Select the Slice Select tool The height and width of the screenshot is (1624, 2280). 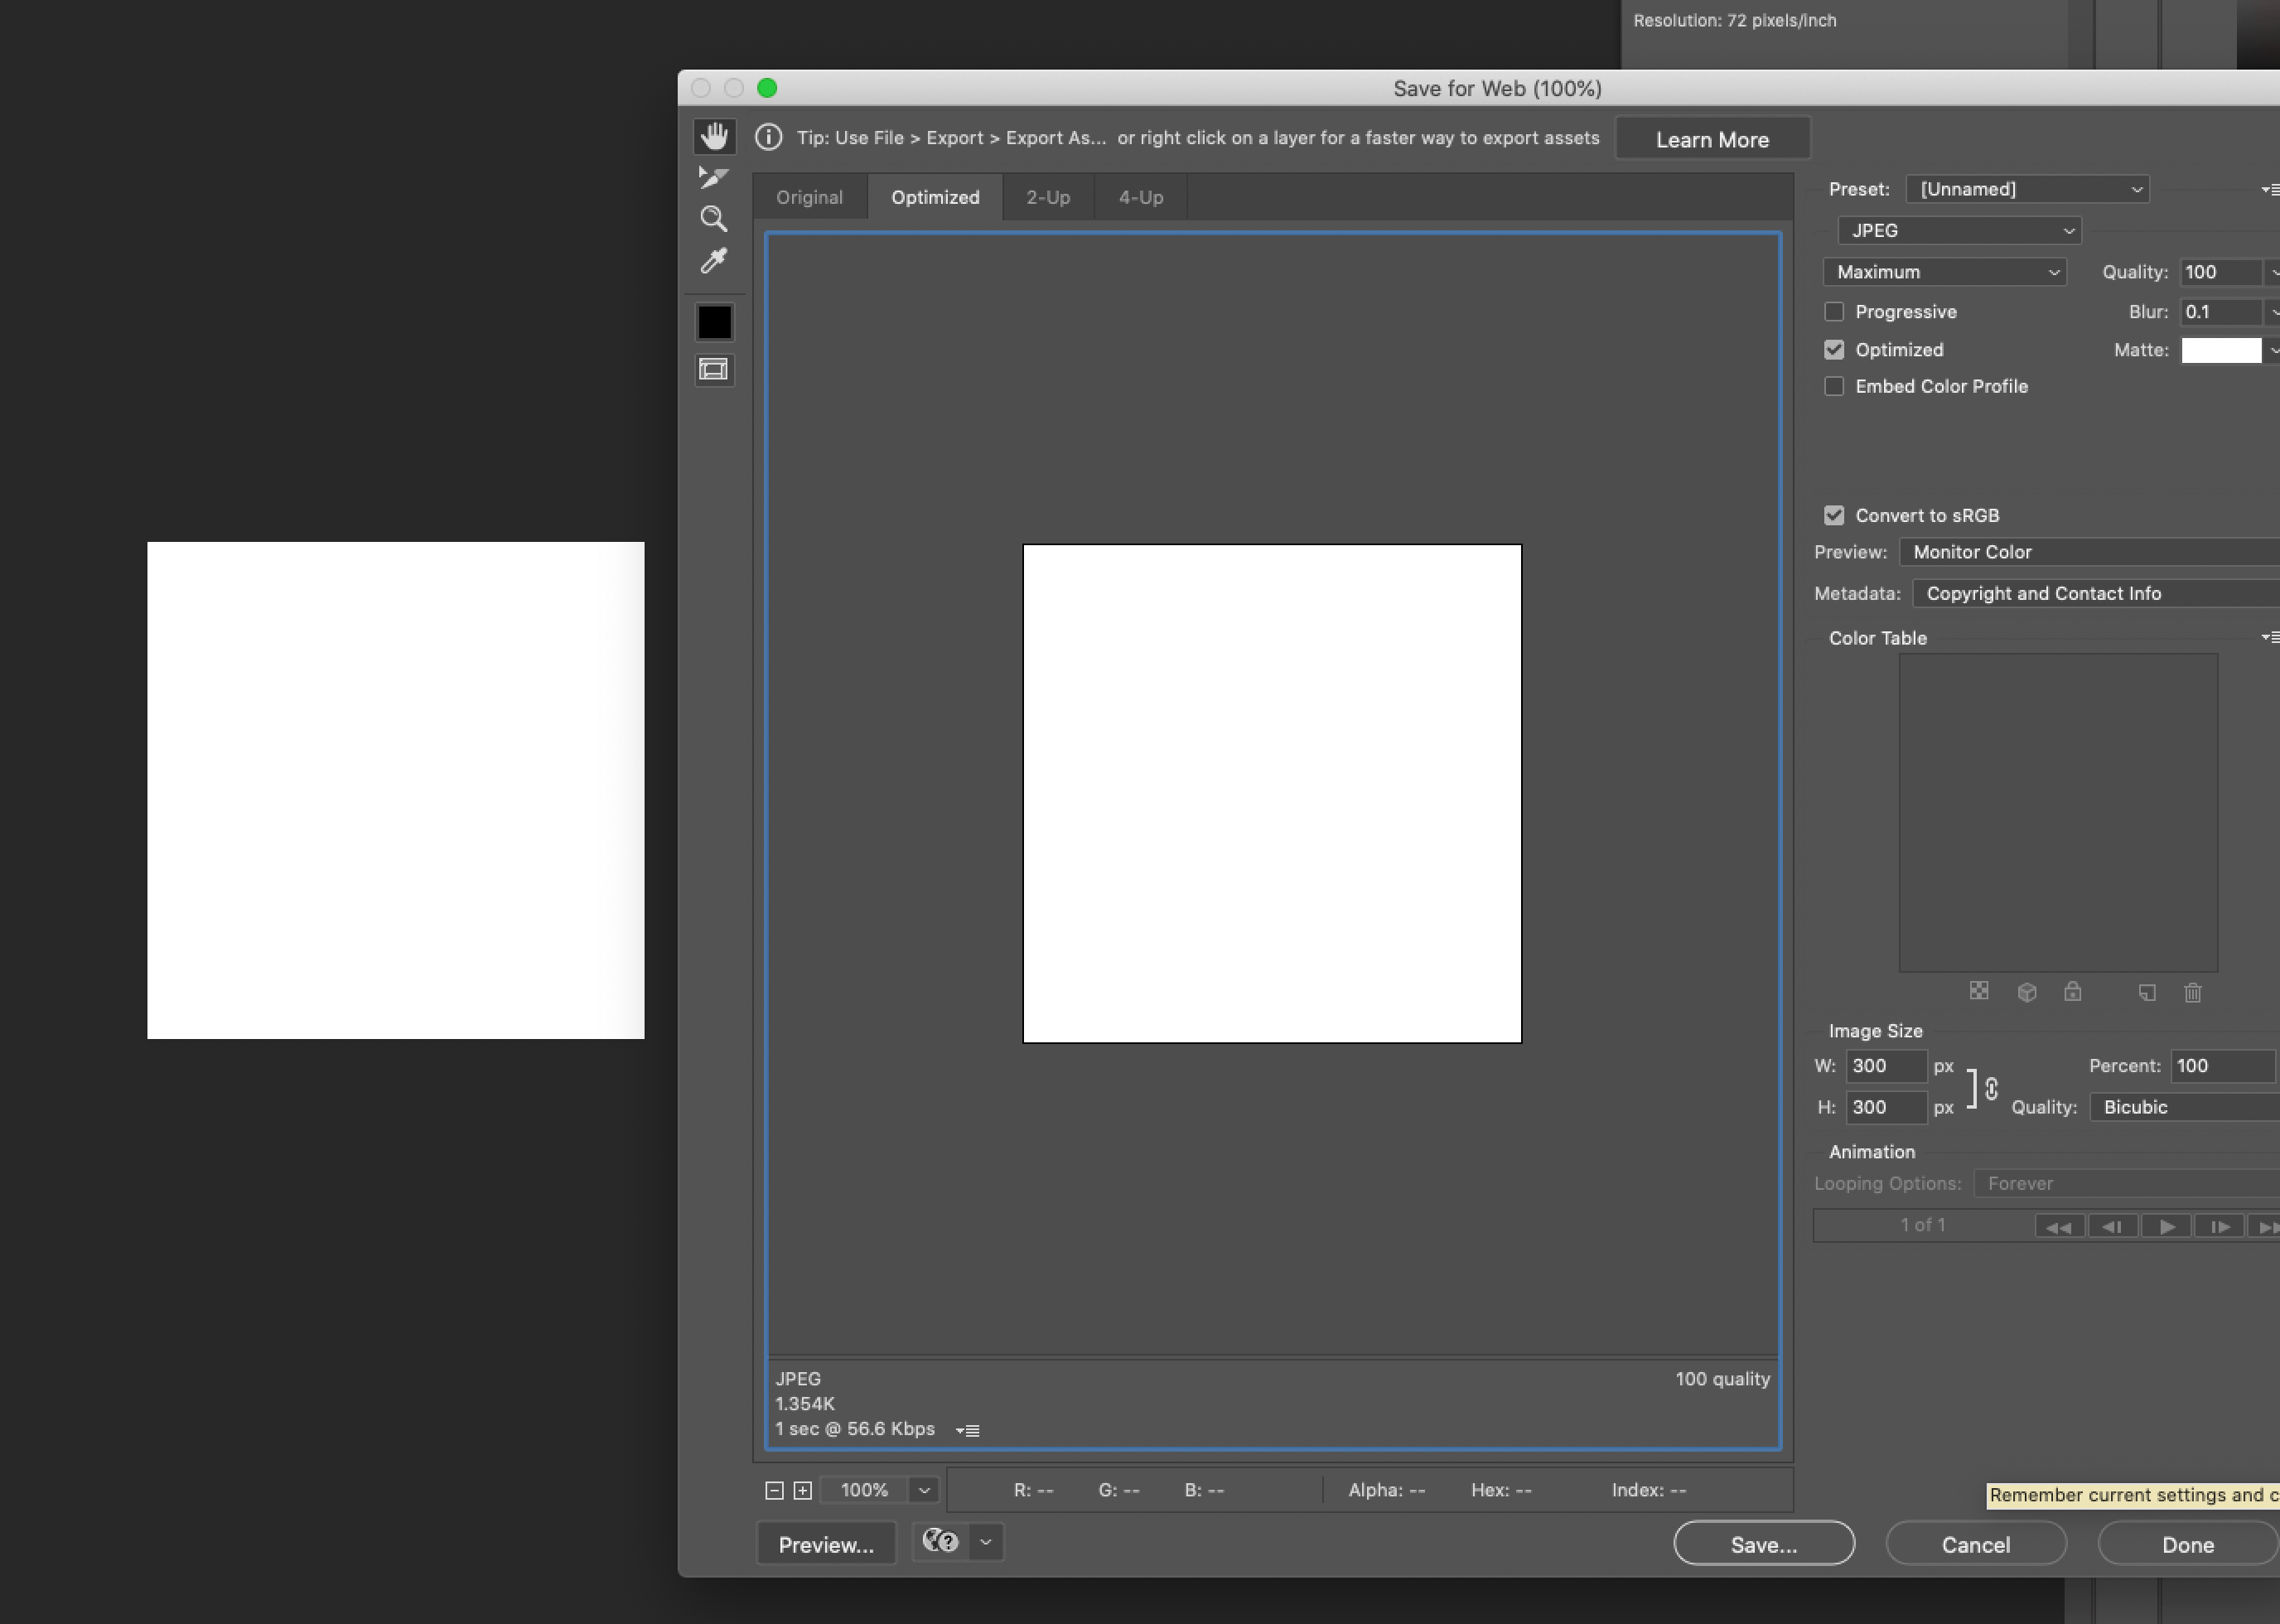713,177
